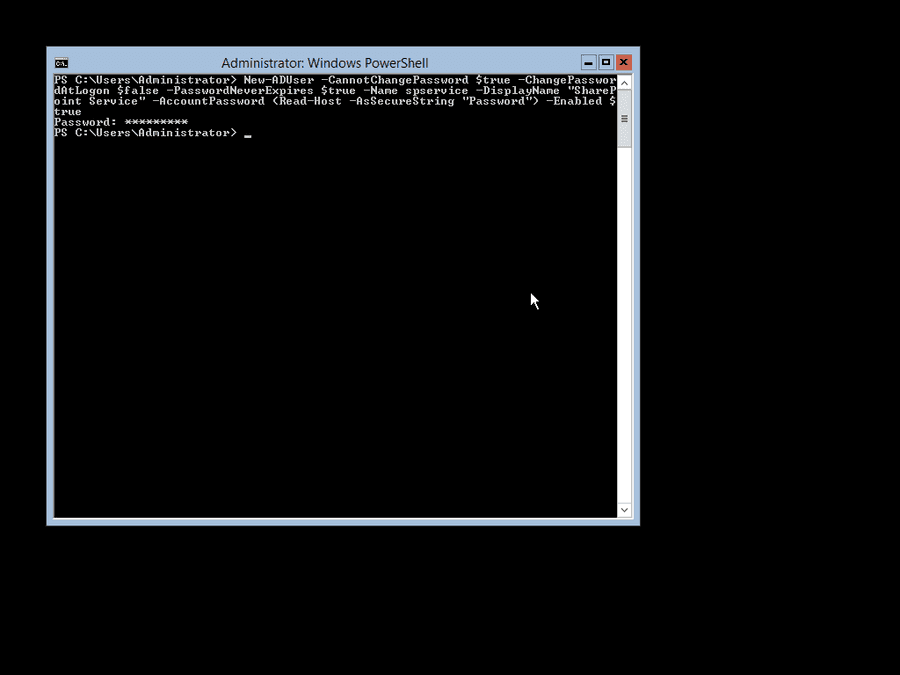Click the '-CannotChangePassword' parameter text

point(395,80)
